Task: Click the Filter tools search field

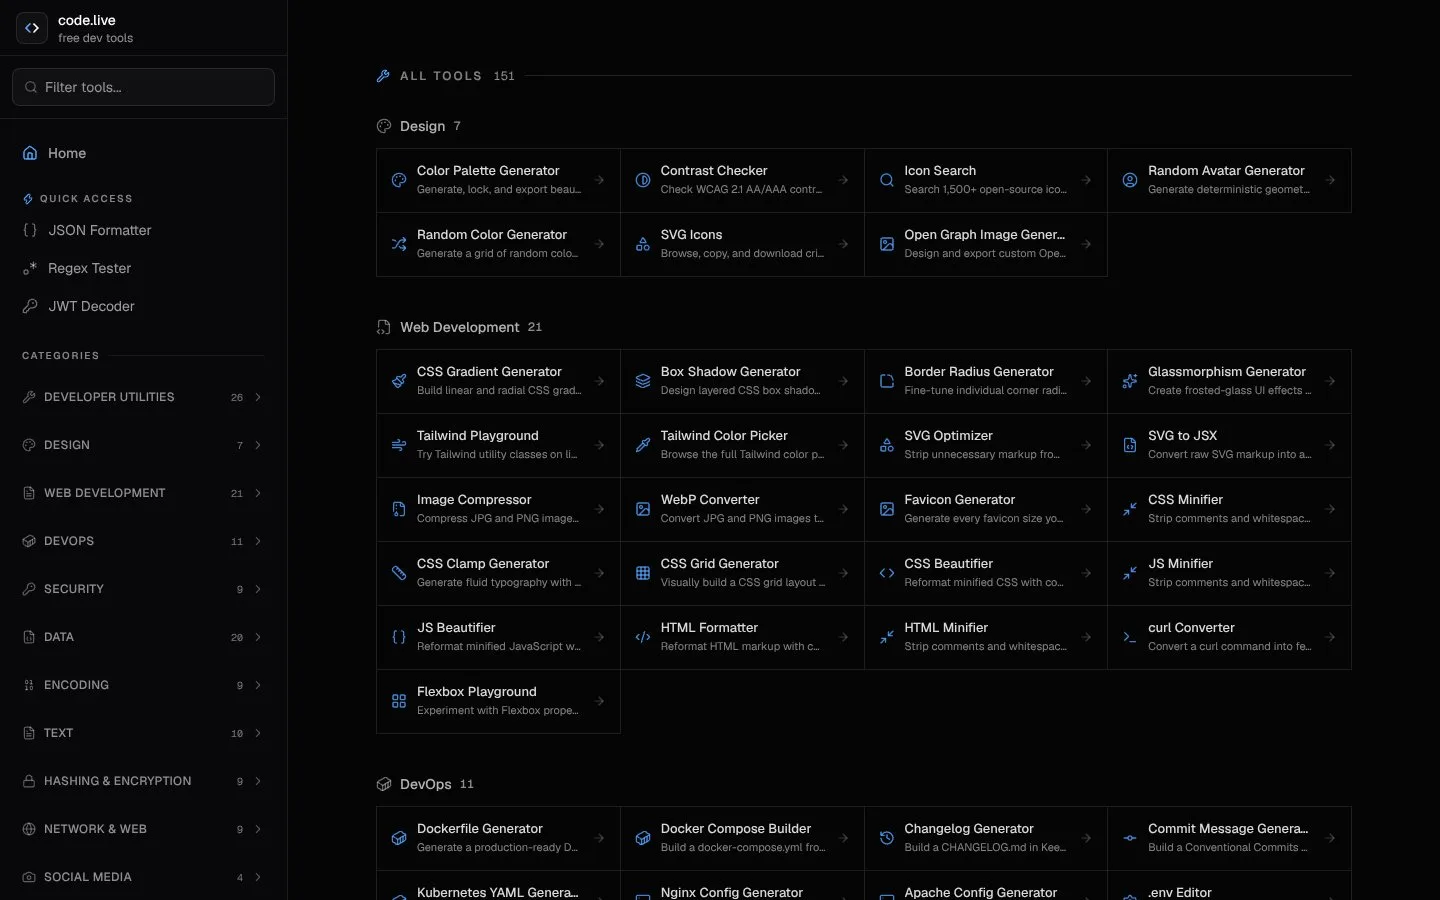Action: click(x=143, y=87)
